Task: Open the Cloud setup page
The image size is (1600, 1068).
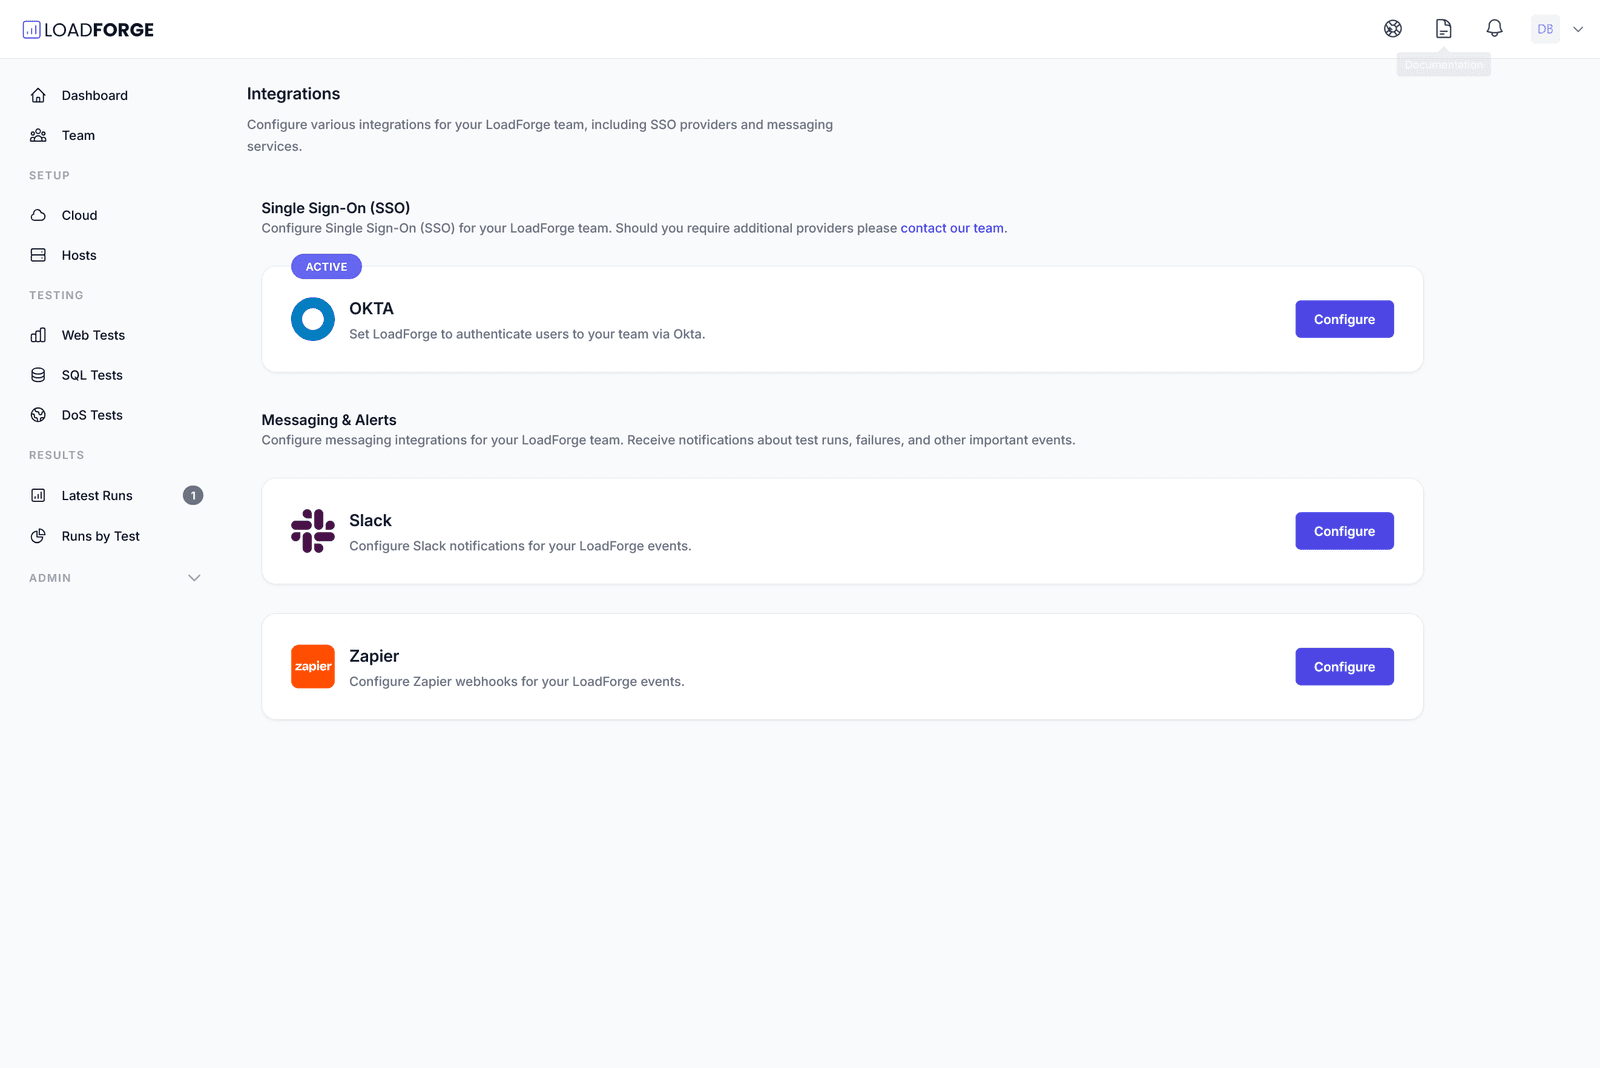Action: point(78,215)
